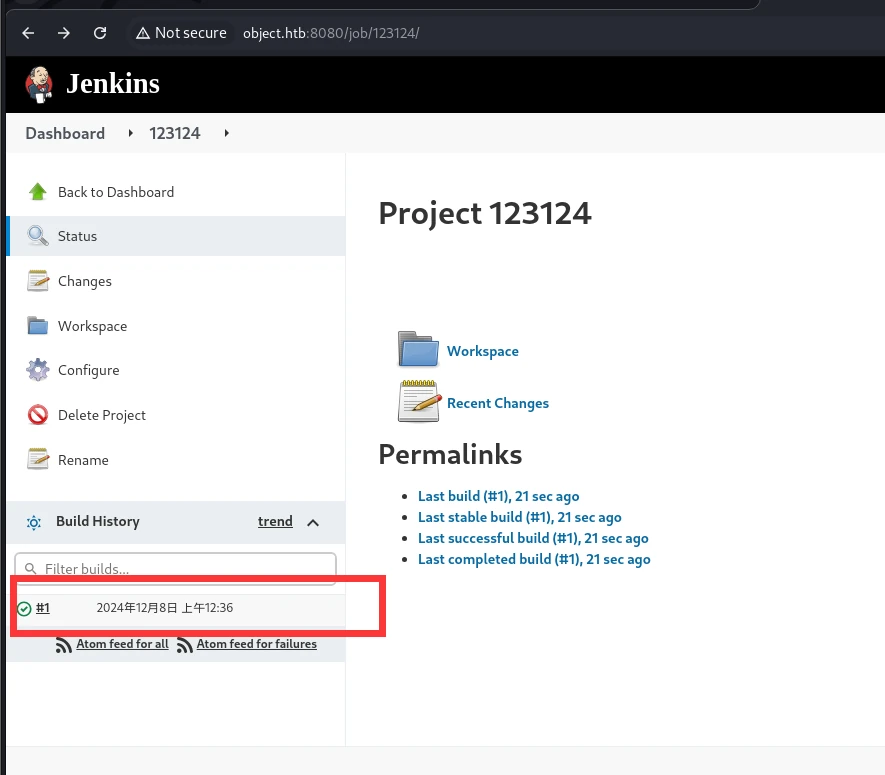The image size is (885, 775).
Task: Click the Permalinks heading
Action: (x=450, y=454)
